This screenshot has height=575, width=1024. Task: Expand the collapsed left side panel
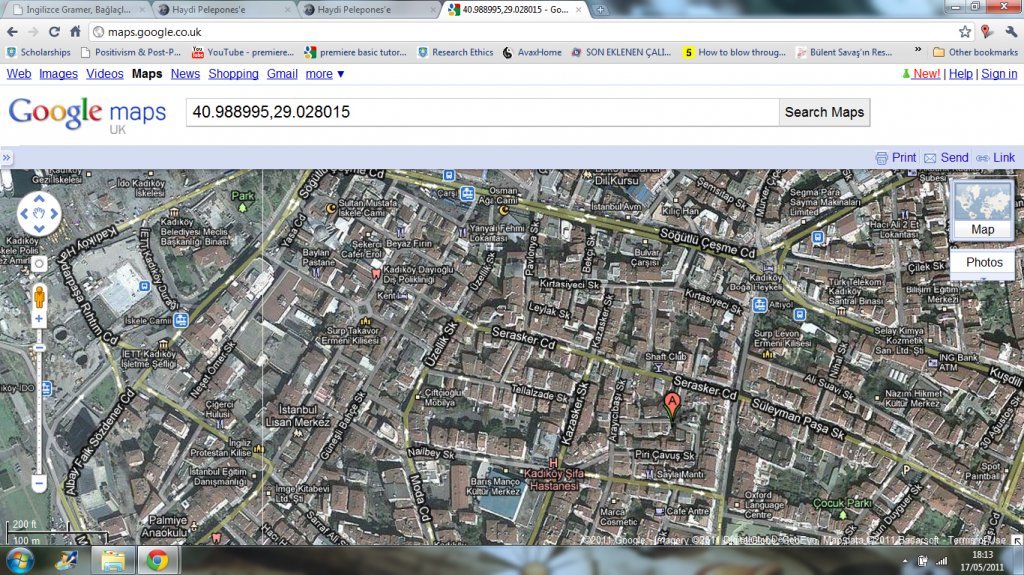click(x=7, y=157)
